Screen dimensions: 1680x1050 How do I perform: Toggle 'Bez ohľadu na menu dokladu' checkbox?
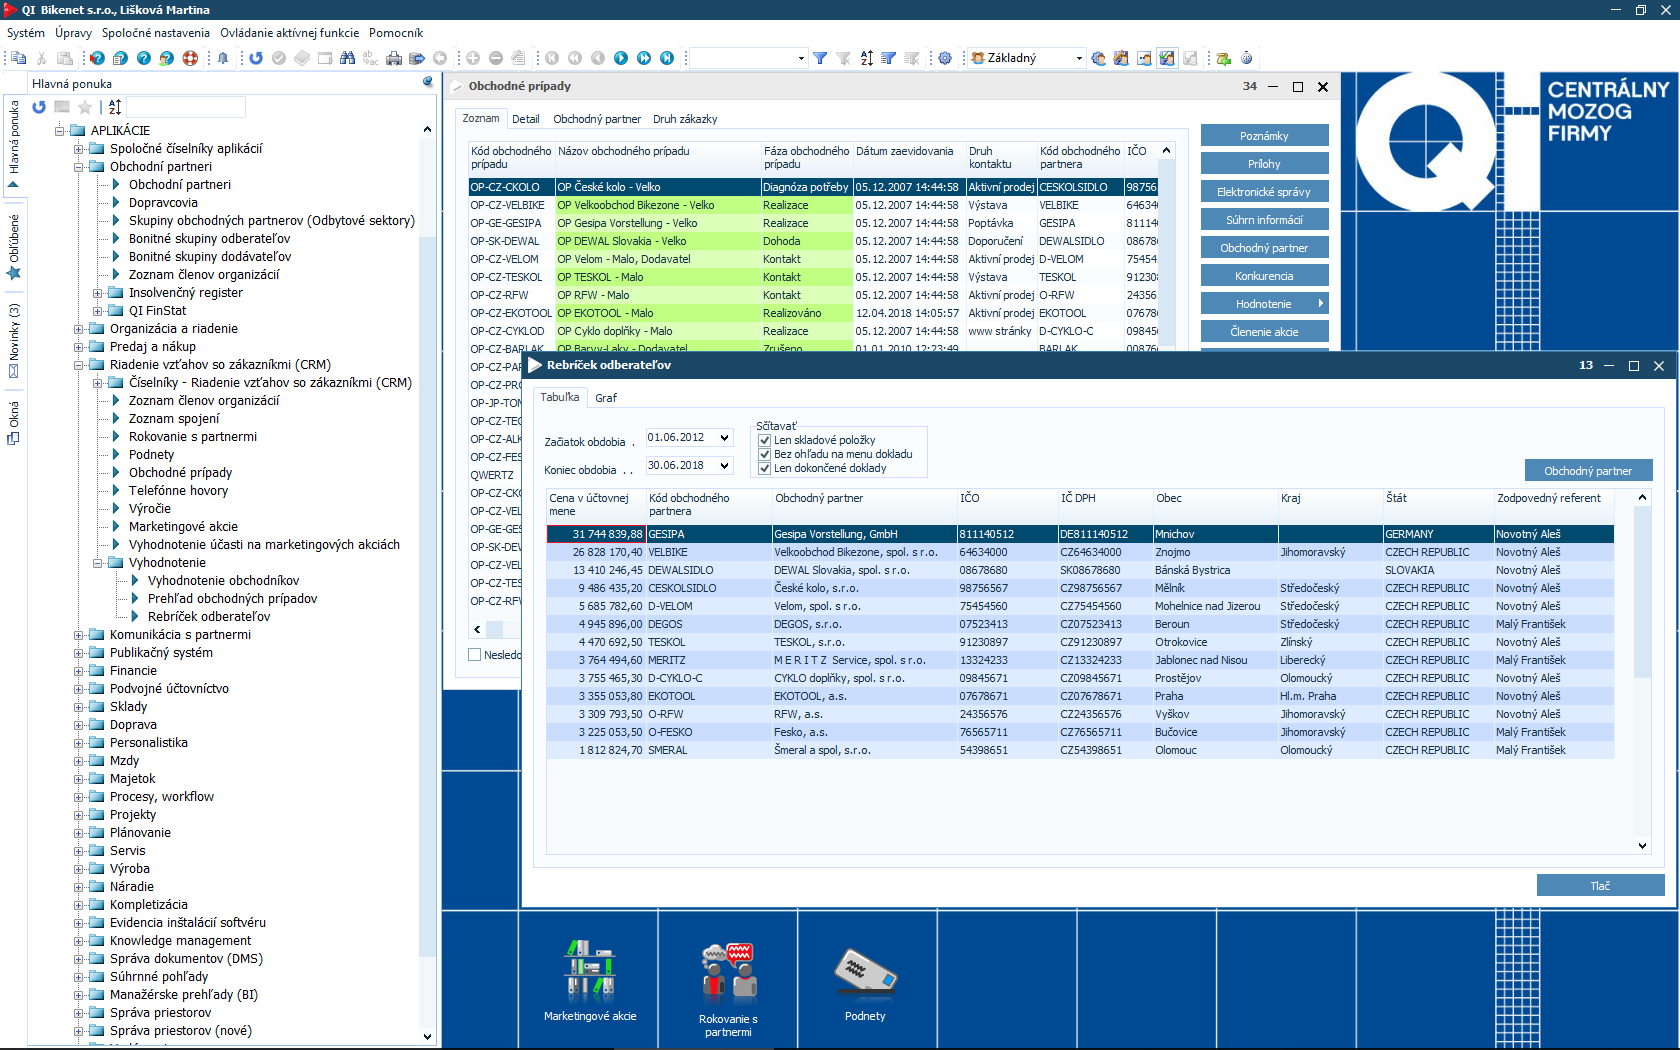tap(765, 454)
